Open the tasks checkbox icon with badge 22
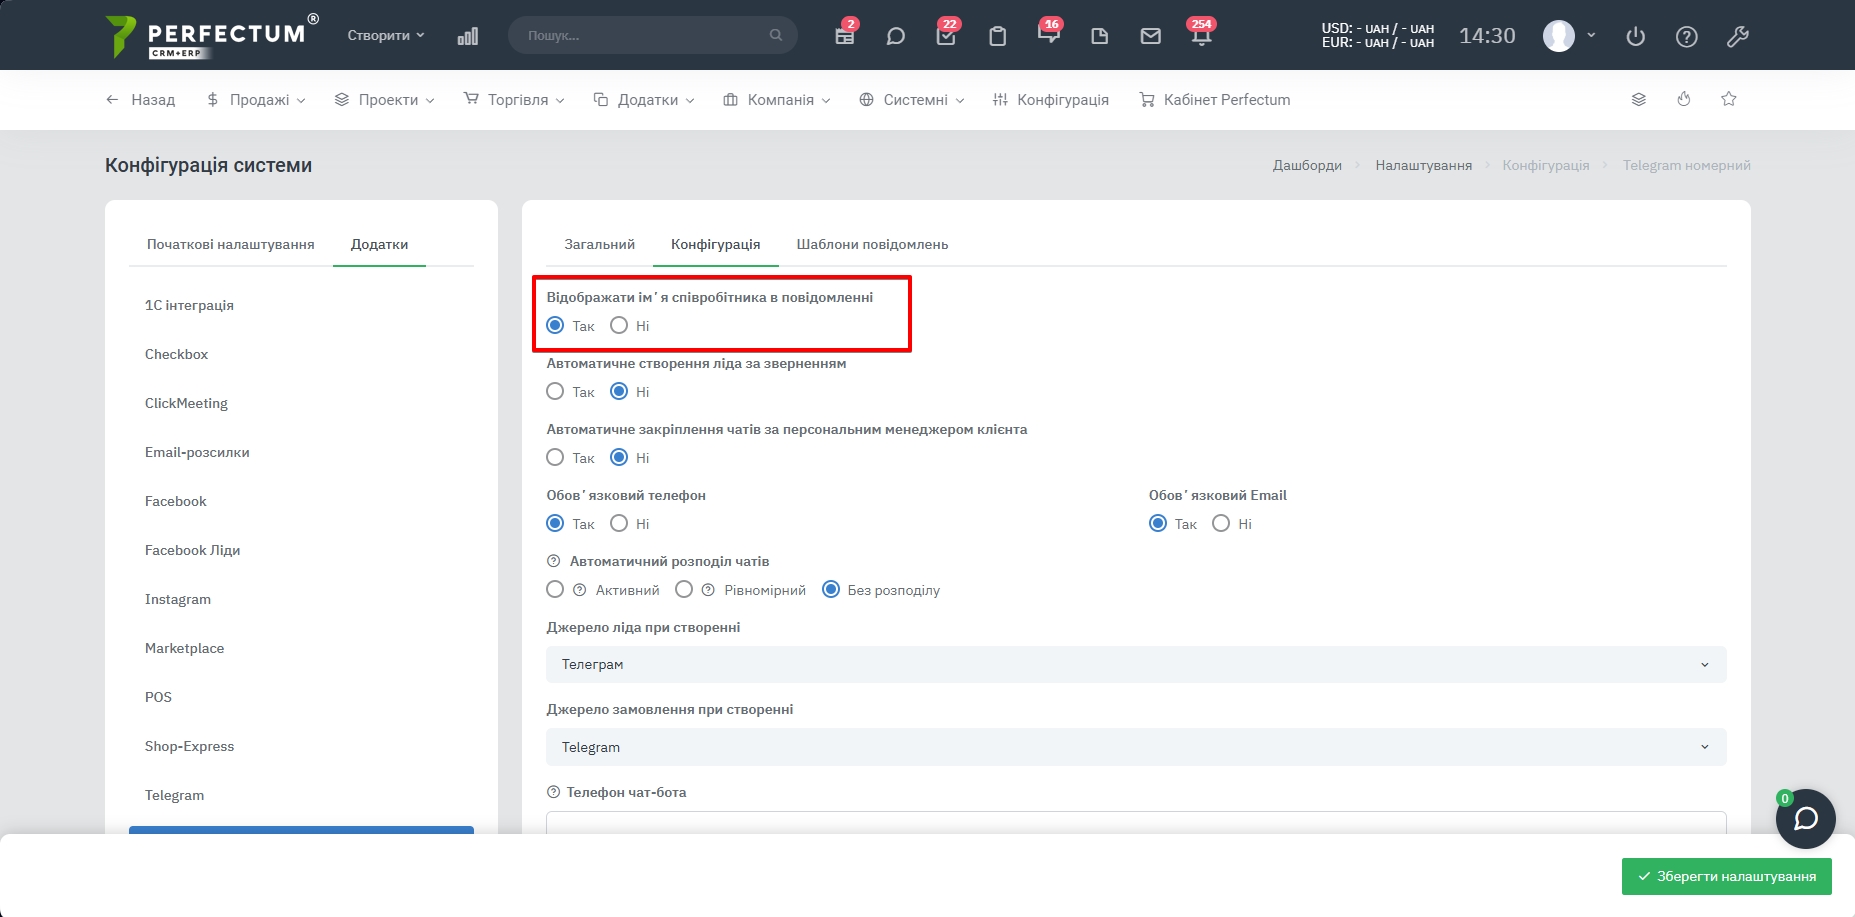 click(946, 36)
